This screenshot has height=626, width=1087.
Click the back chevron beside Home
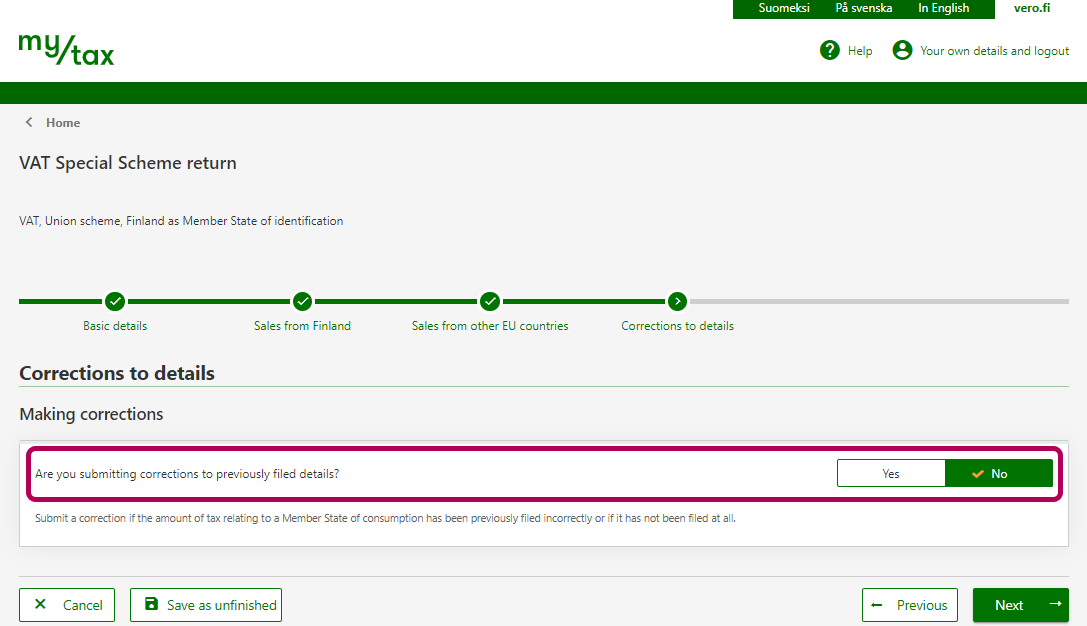tap(29, 122)
